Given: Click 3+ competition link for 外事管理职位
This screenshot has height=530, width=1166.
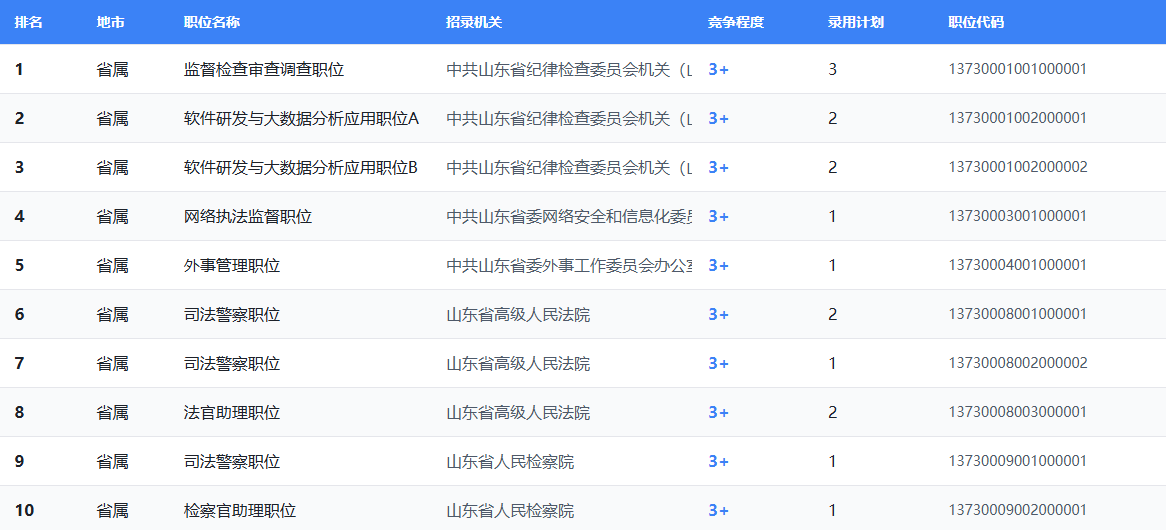Looking at the screenshot, I should [718, 265].
